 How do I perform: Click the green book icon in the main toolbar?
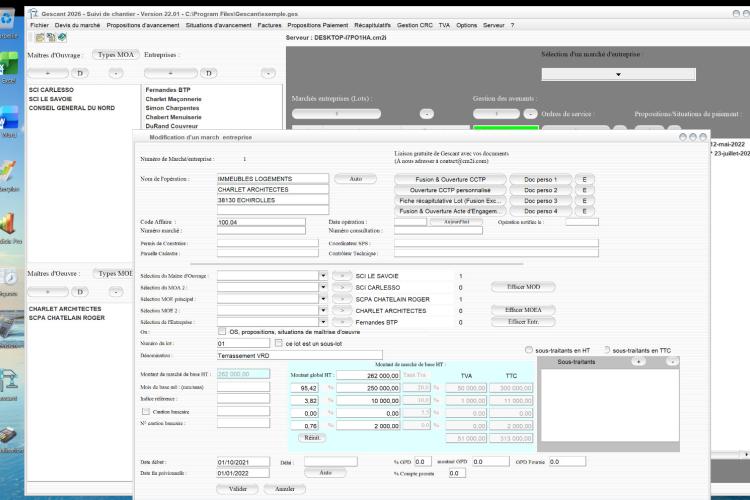(x=62, y=37)
